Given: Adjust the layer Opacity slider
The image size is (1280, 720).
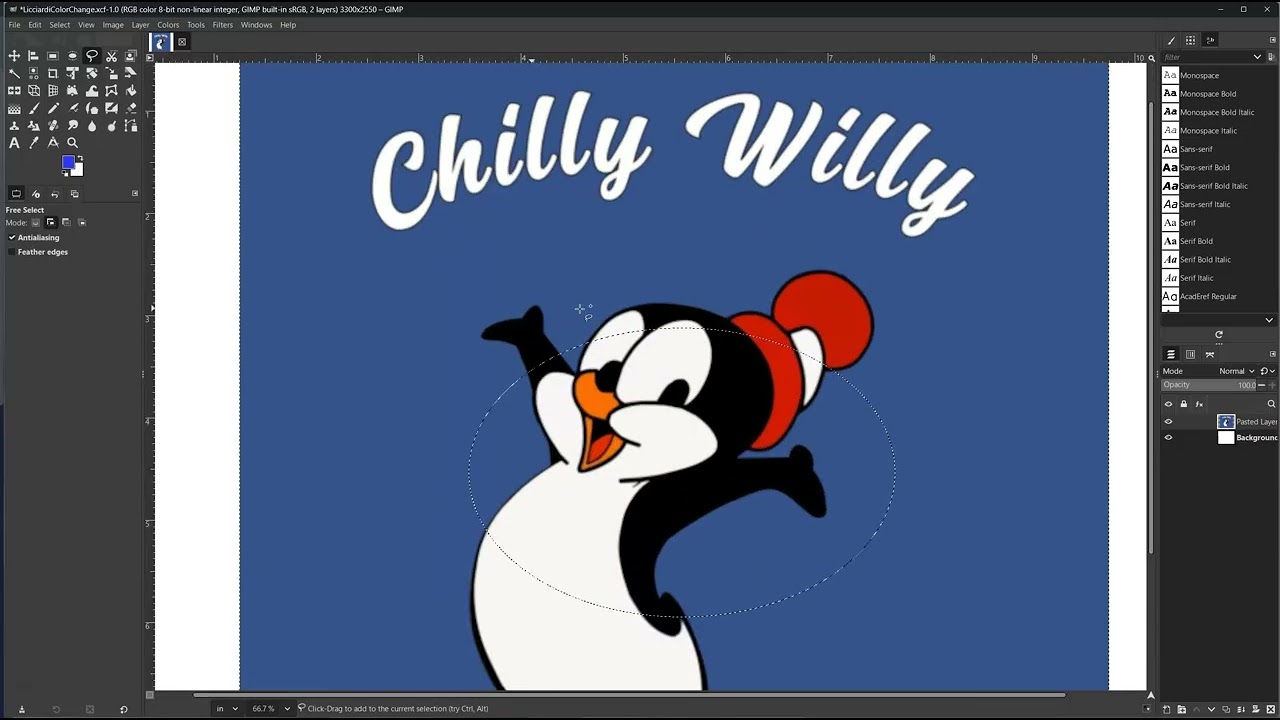Looking at the screenshot, I should pyautogui.click(x=1208, y=385).
